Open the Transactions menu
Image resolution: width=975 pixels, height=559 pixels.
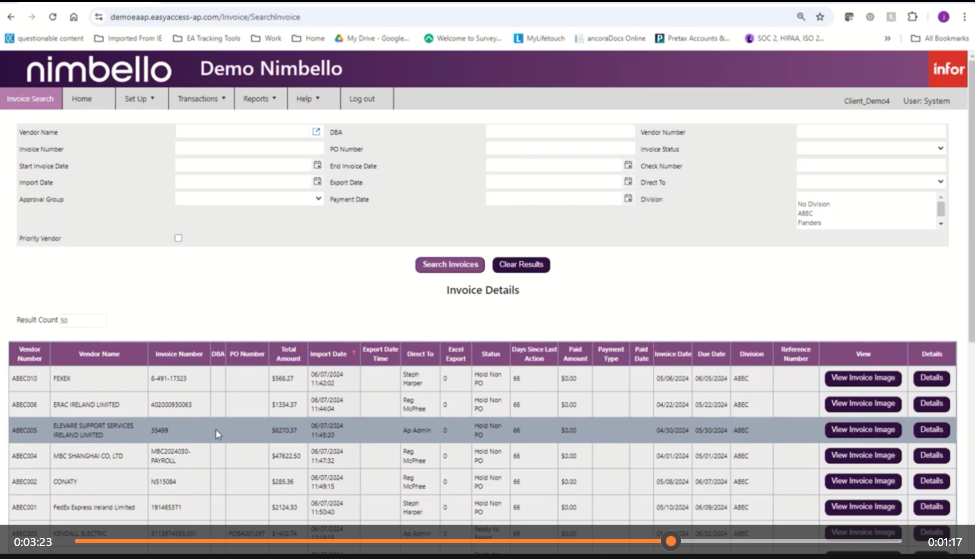pos(201,99)
